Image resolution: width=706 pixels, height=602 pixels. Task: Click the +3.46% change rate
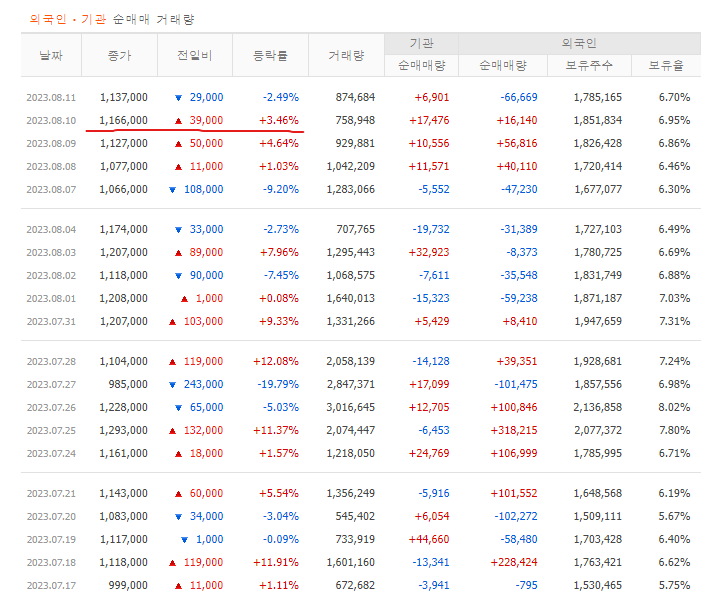(x=279, y=120)
